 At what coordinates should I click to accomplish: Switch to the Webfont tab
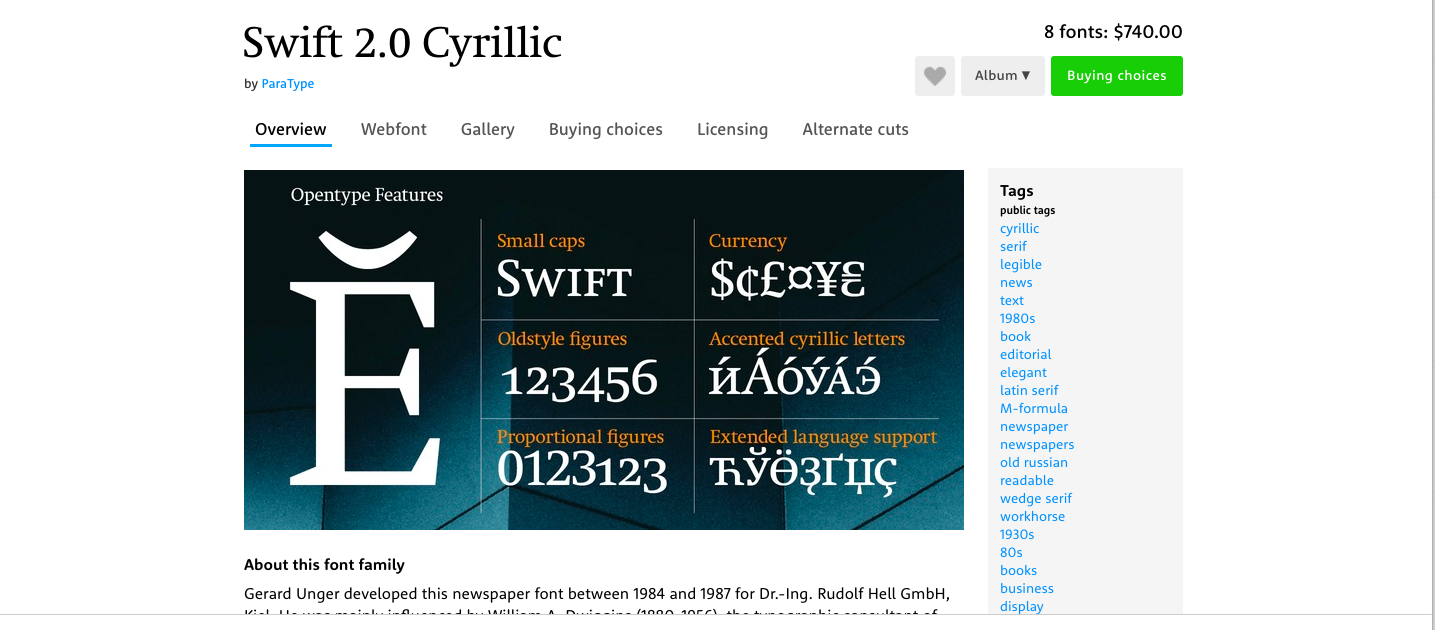(x=394, y=129)
